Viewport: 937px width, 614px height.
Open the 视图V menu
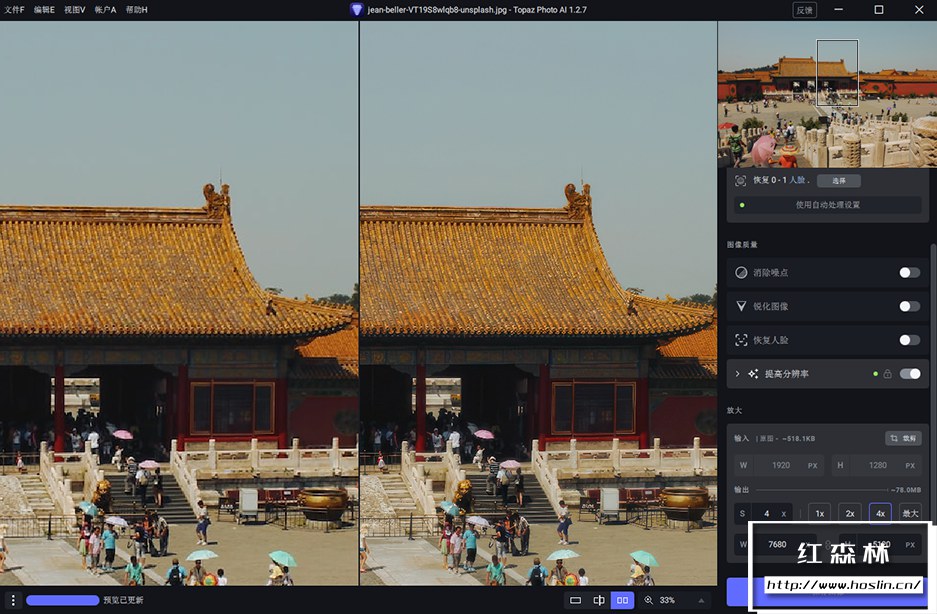75,10
